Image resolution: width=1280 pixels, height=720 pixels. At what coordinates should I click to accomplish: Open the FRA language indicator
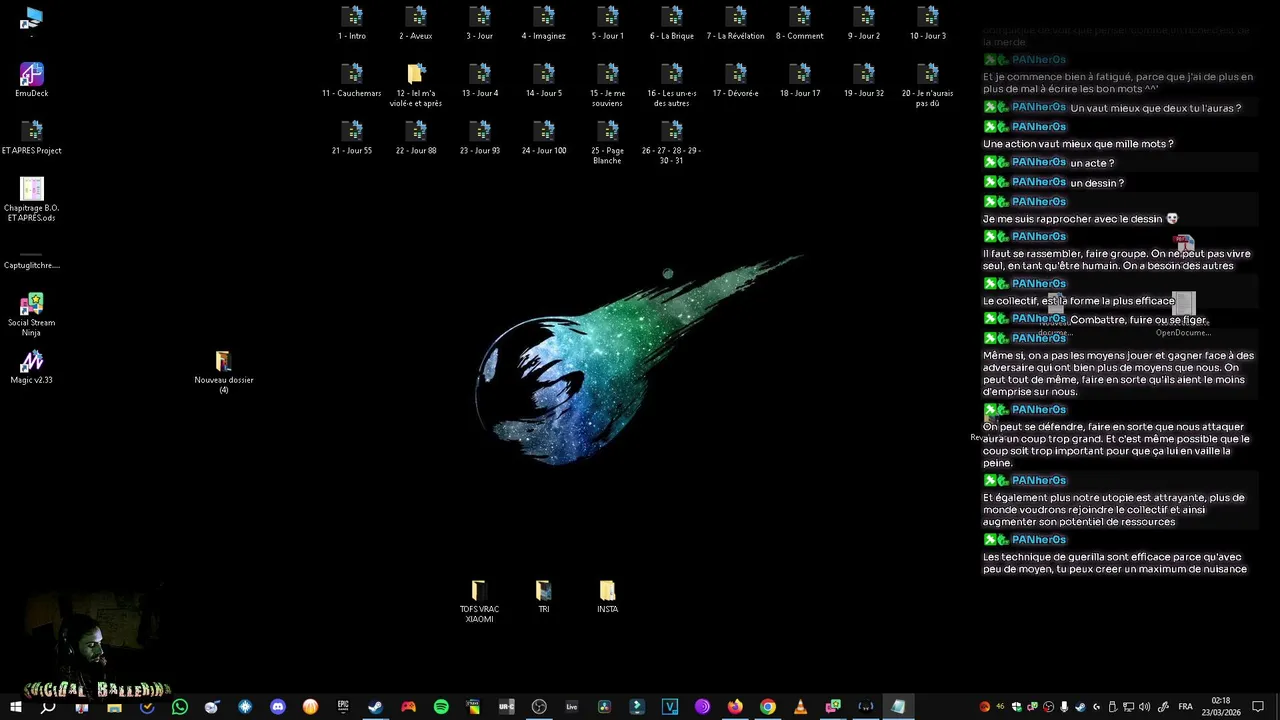[x=1185, y=707]
